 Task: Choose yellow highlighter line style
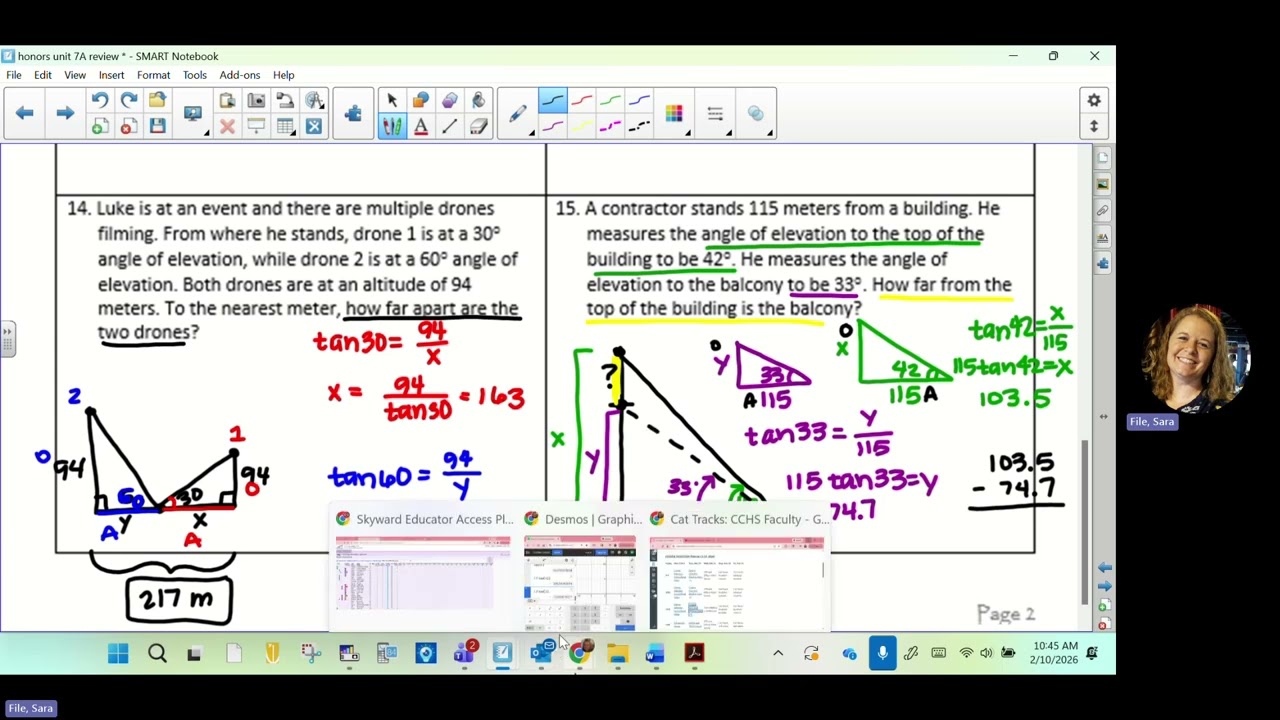click(x=581, y=127)
